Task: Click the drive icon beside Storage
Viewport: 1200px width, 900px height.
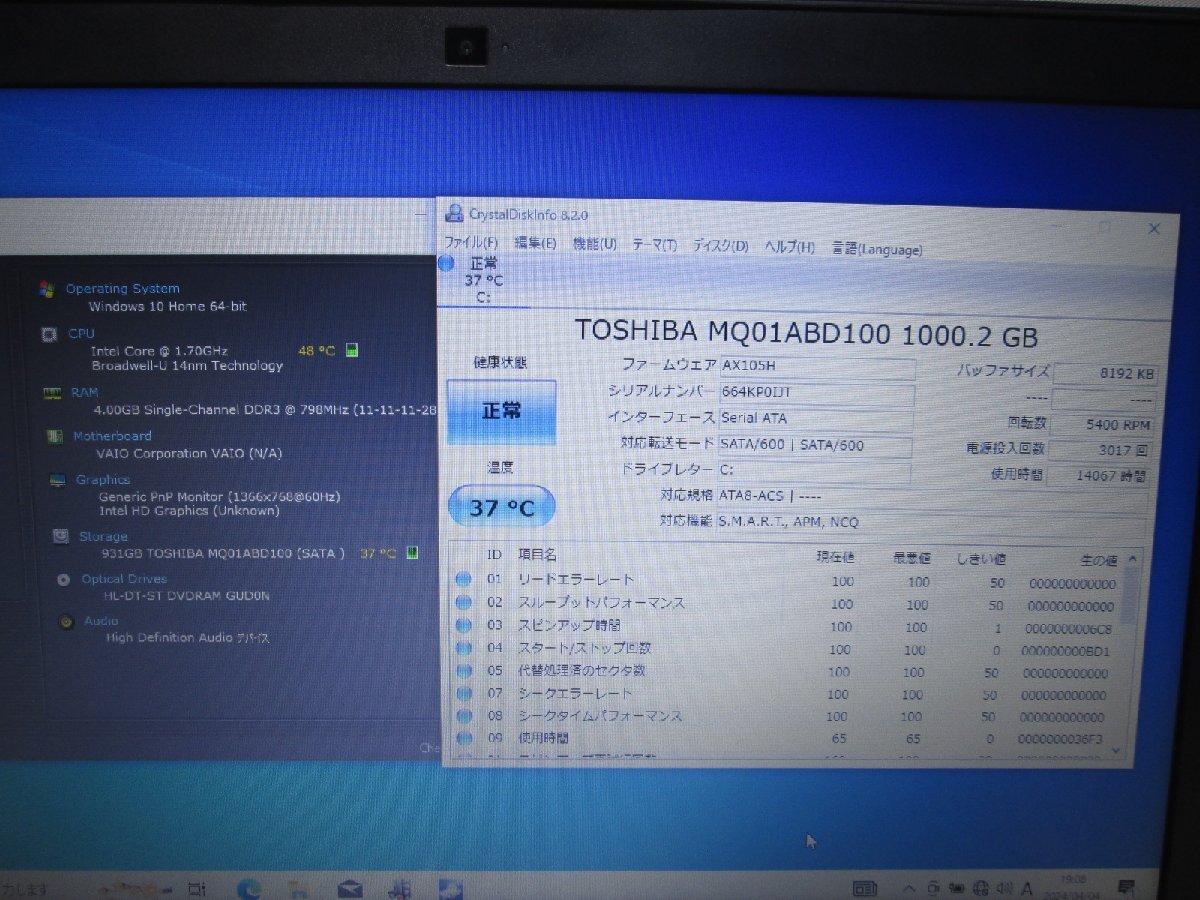Action: [x=61, y=536]
